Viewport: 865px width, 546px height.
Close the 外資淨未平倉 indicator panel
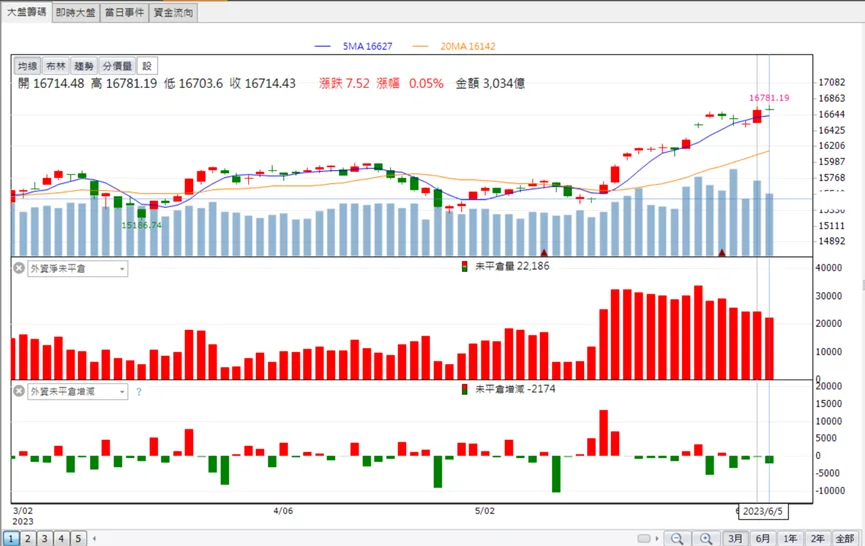(19, 268)
